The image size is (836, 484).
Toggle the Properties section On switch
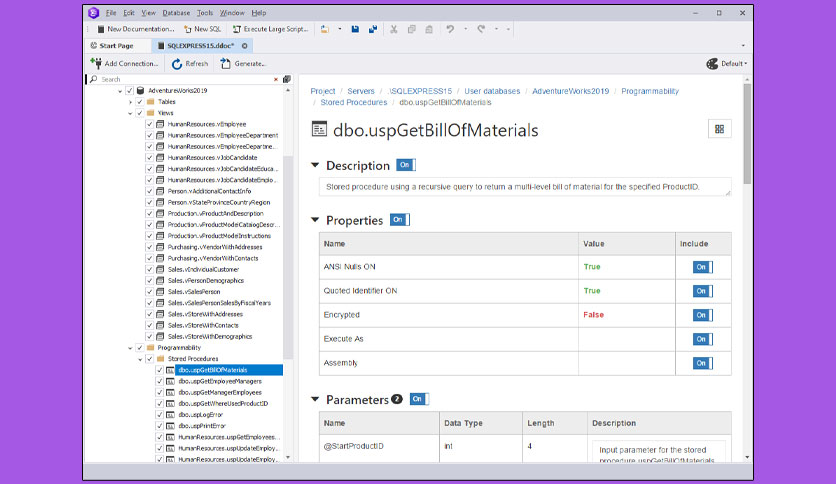399,220
